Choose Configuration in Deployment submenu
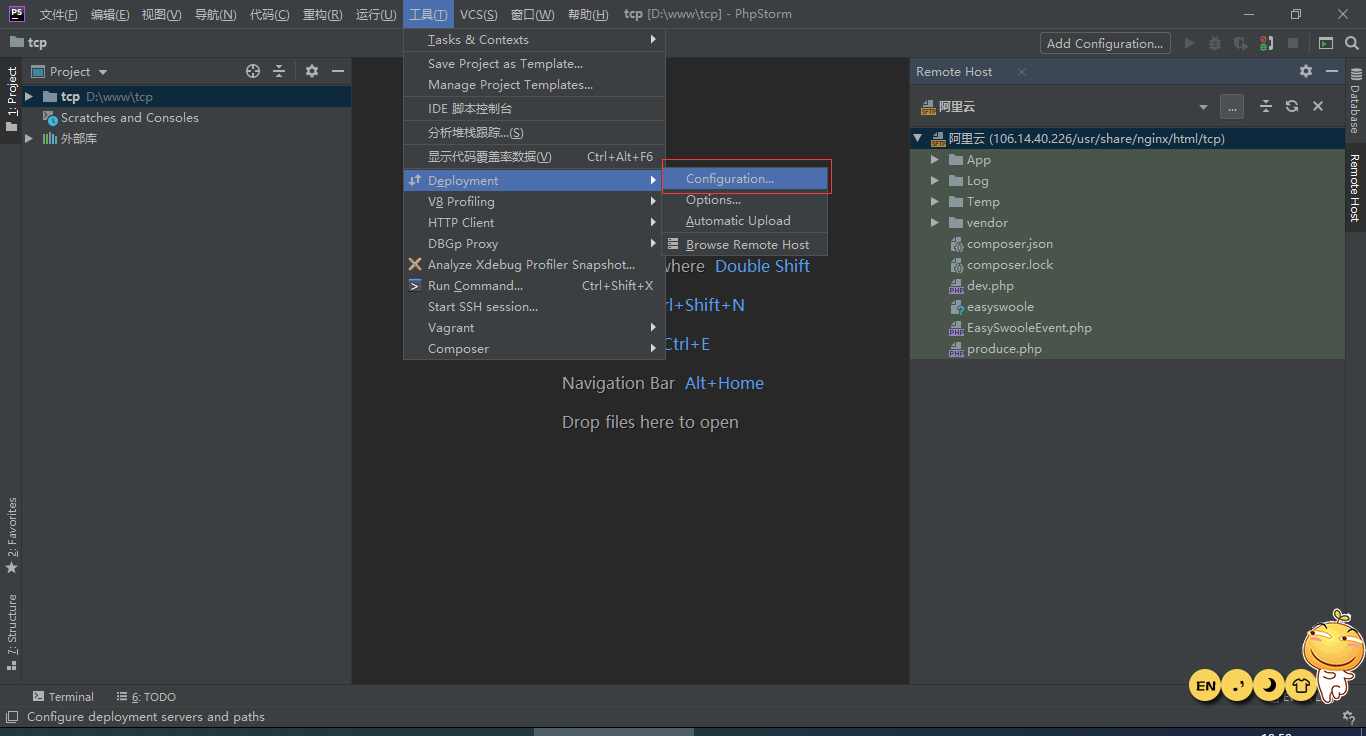The height and width of the screenshot is (736, 1366). coord(745,178)
